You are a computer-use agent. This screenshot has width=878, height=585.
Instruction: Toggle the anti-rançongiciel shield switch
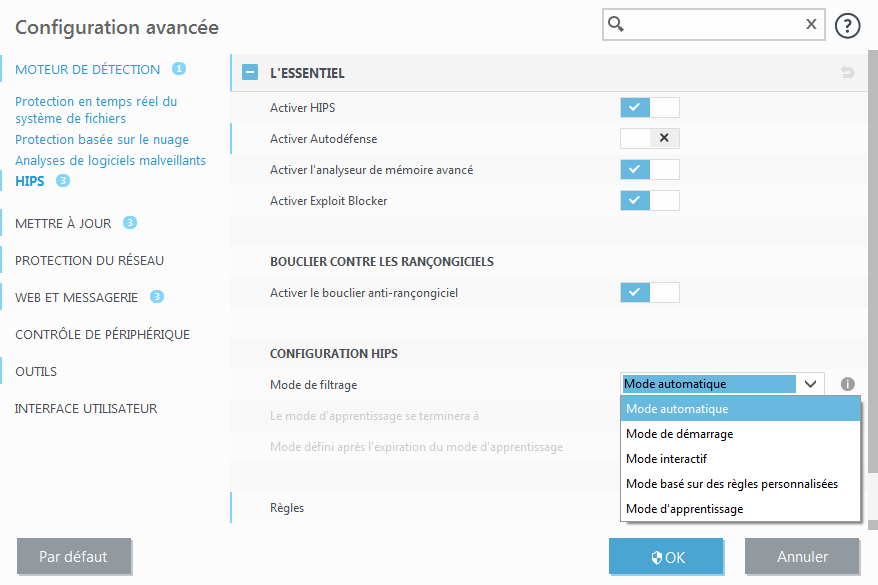pos(649,292)
